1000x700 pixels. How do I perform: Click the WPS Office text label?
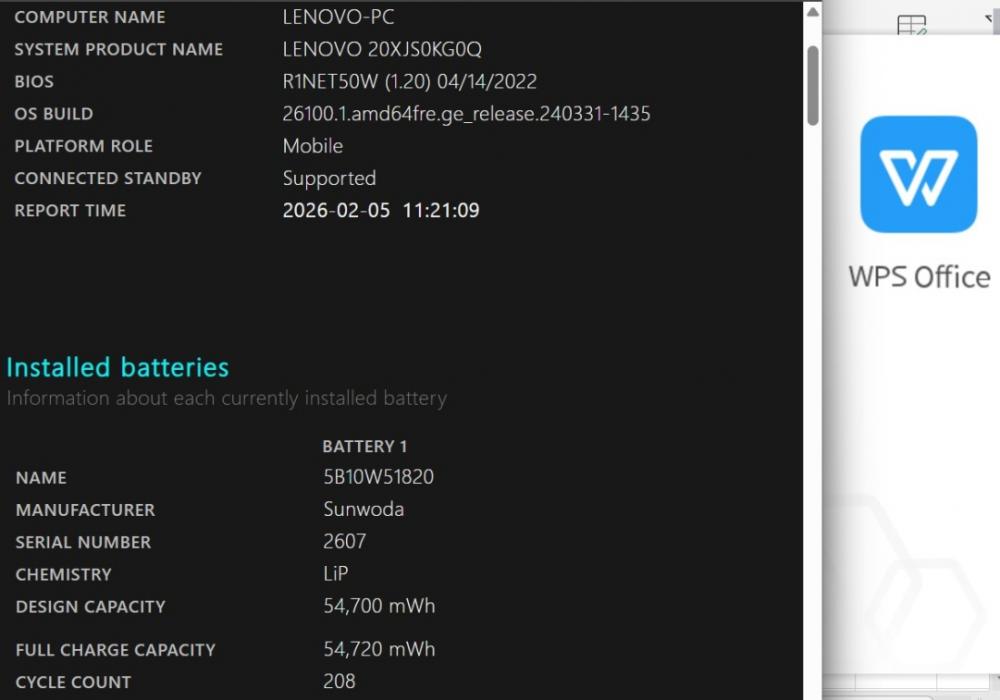coord(919,277)
